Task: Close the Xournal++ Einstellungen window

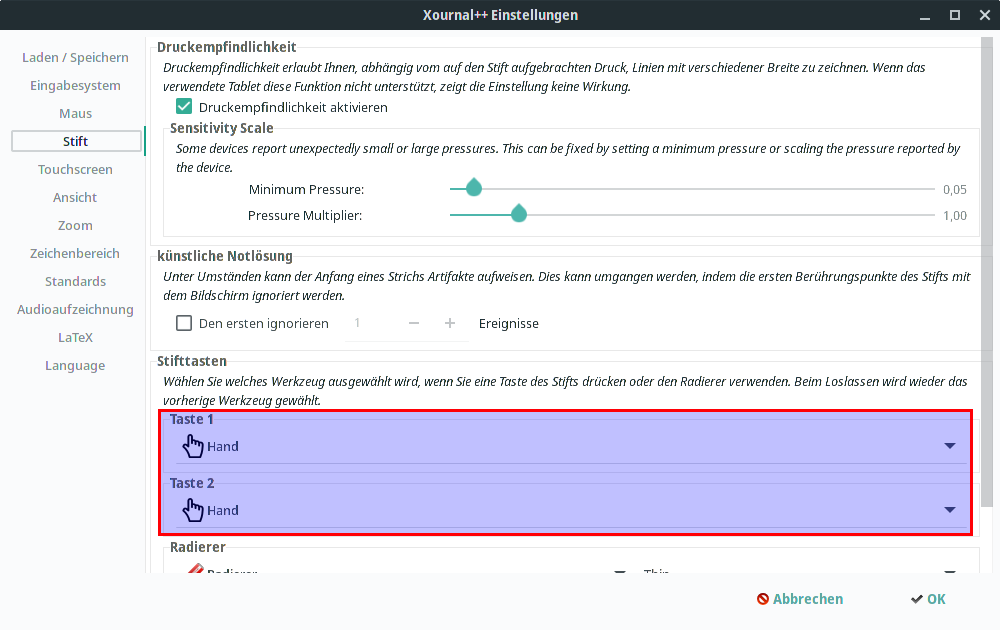Action: click(x=985, y=15)
